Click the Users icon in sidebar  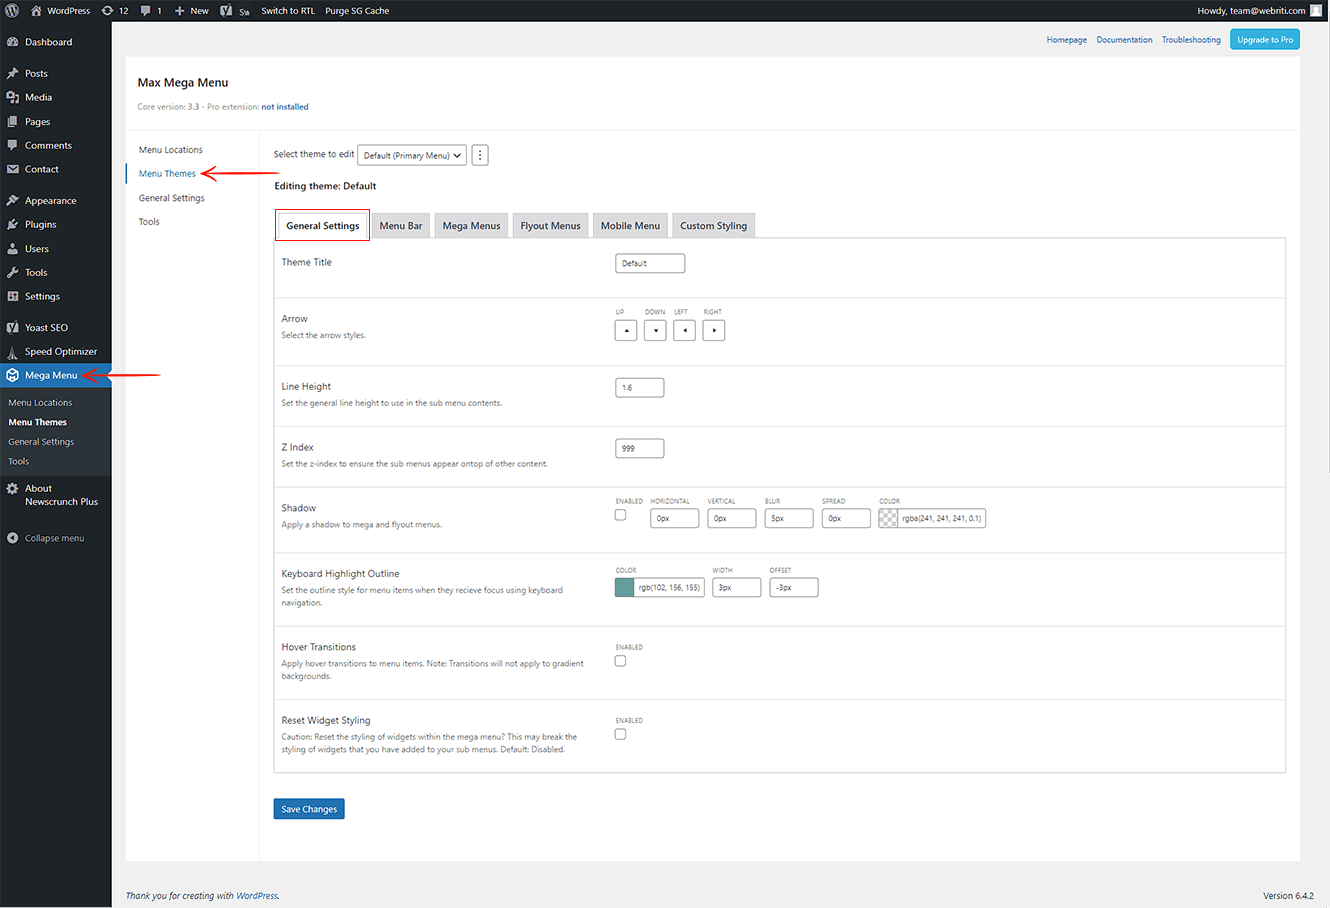[13, 248]
